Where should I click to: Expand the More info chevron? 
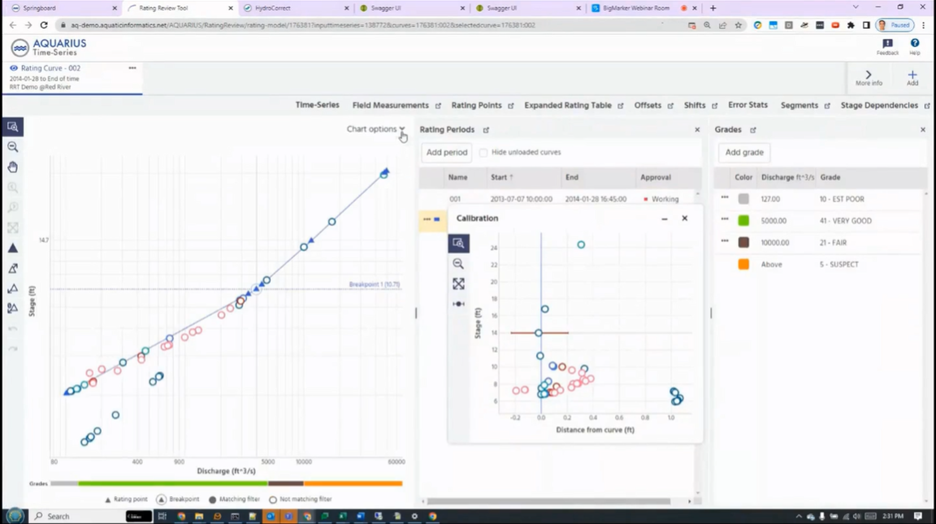869,75
